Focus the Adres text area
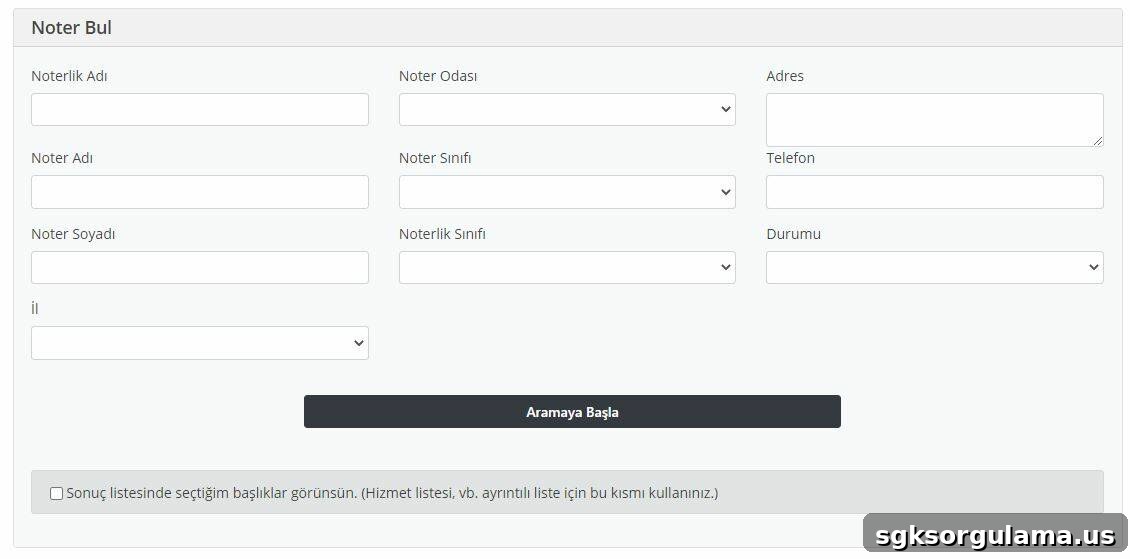This screenshot has width=1130, height=559. tap(935, 120)
